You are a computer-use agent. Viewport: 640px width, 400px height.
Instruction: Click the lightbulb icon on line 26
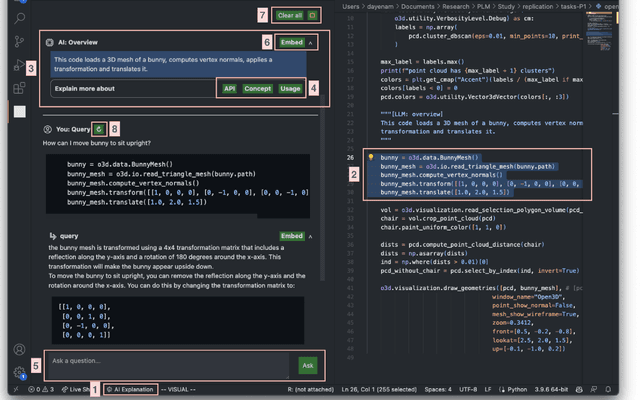tap(371, 157)
